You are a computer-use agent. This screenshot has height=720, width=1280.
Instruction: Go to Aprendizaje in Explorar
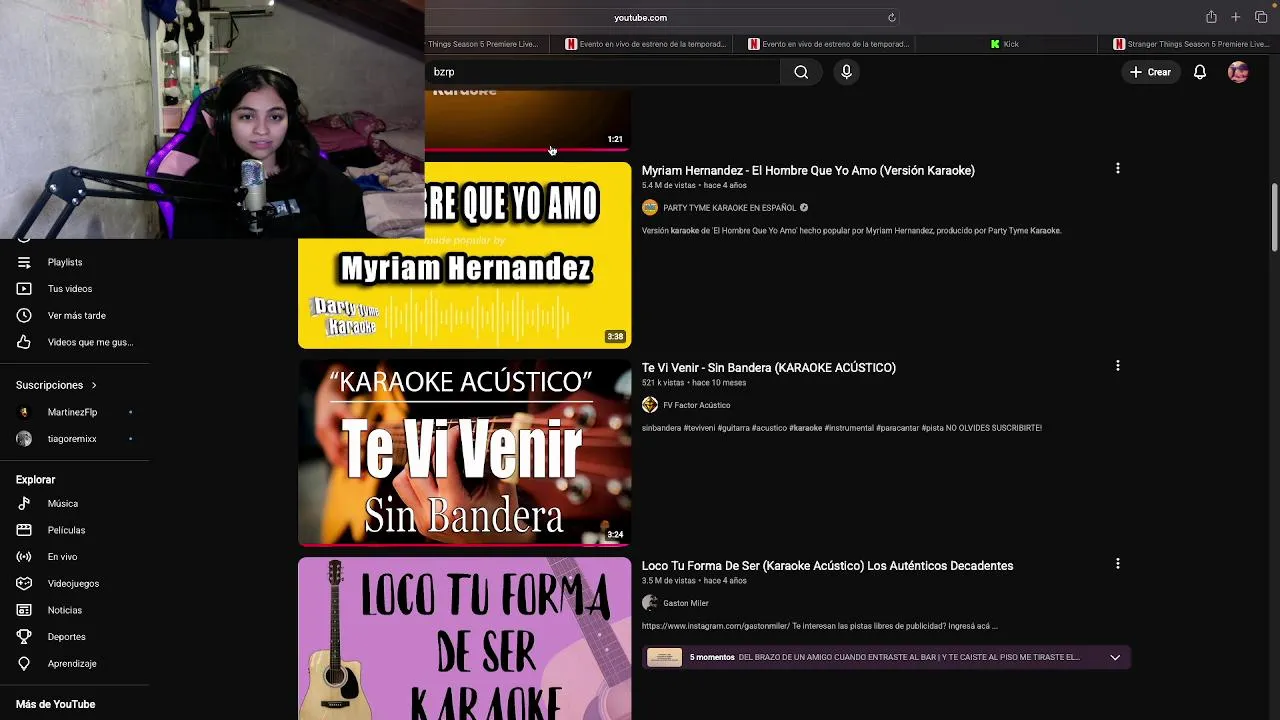(74, 663)
